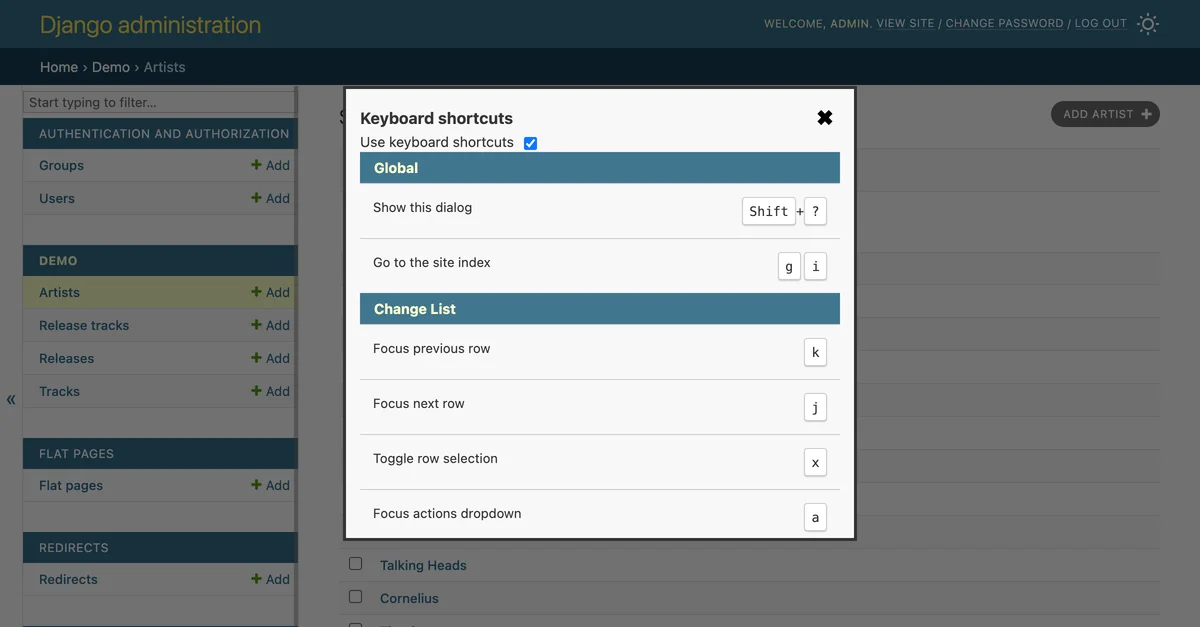Open the Cornelius artist link
Image resolution: width=1200 pixels, height=627 pixels.
click(409, 598)
